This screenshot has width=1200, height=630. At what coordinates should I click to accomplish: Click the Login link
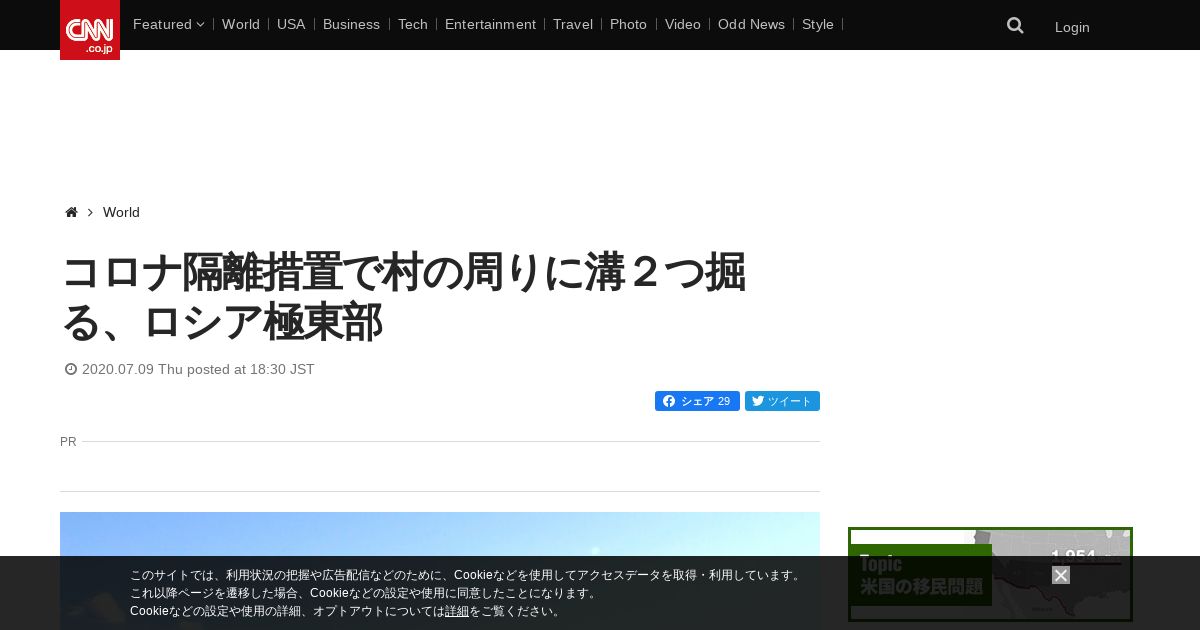click(1072, 27)
